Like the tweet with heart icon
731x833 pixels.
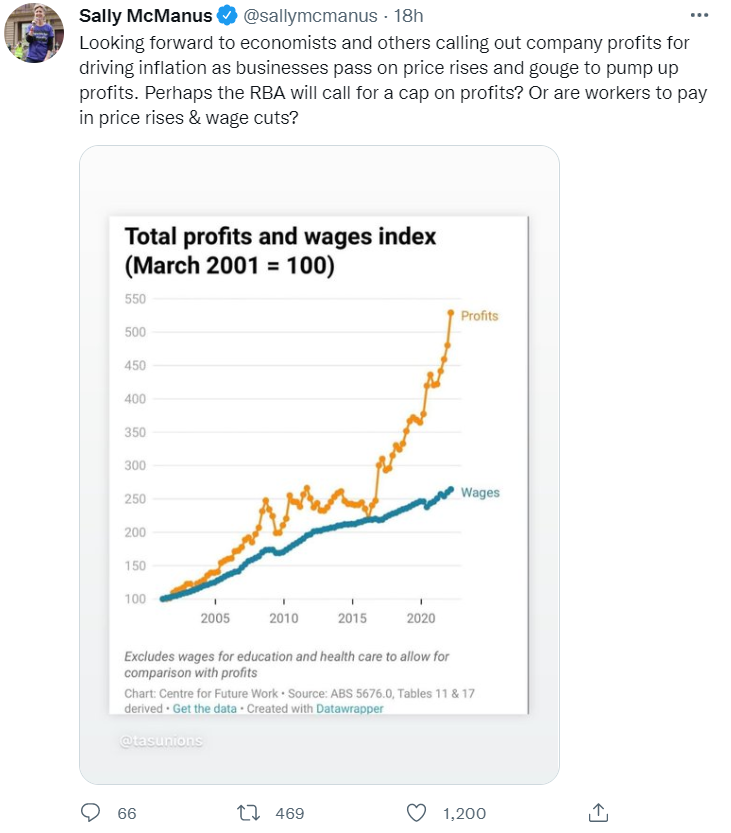point(417,812)
